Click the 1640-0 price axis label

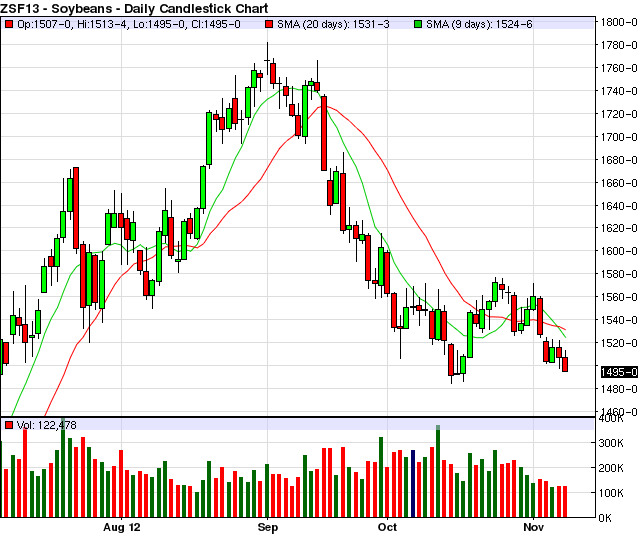pos(619,206)
